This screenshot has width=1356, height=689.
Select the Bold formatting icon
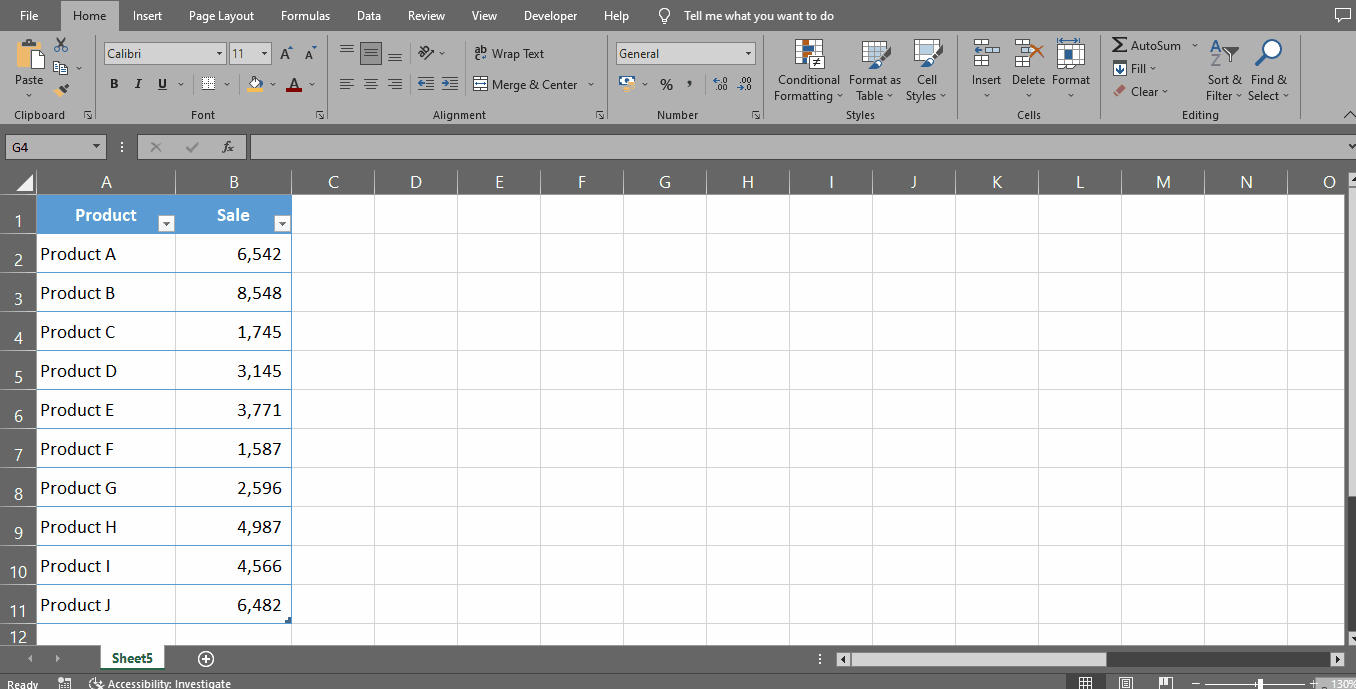coord(113,84)
